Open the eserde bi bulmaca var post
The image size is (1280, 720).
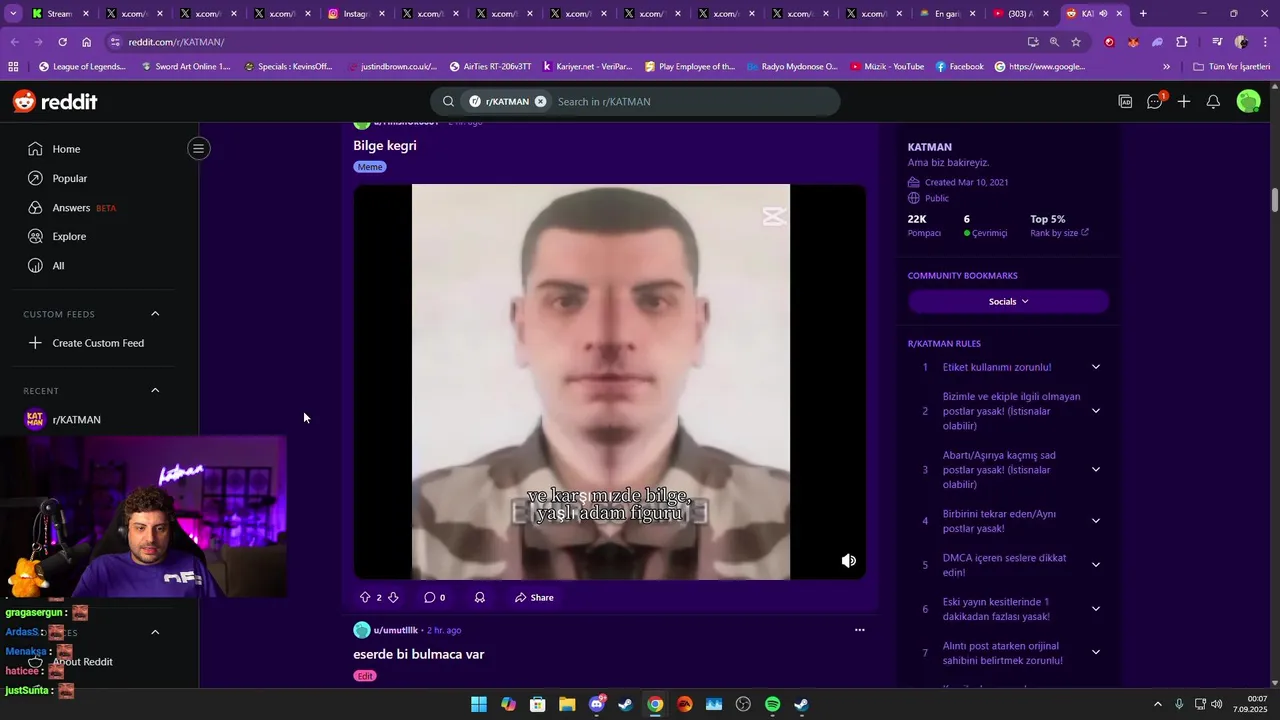418,654
